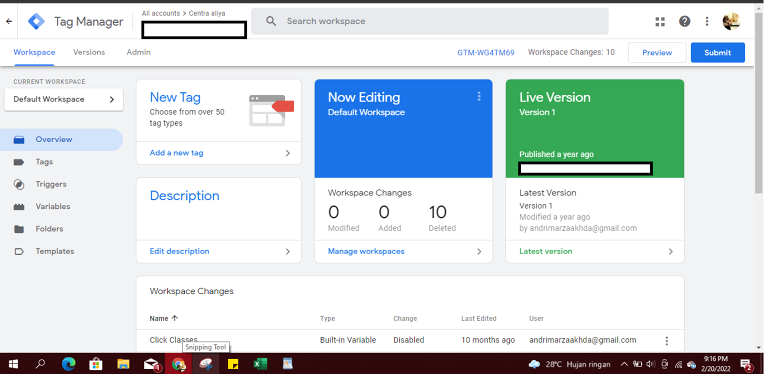768x374 pixels.
Task: Click the Chrome icon on the taskbar
Action: [x=178, y=364]
